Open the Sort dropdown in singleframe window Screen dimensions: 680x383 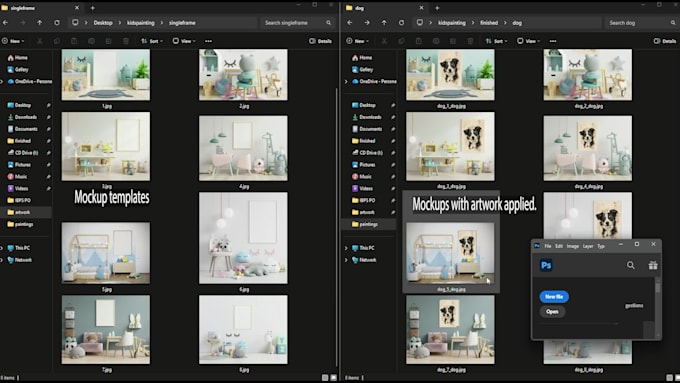(152, 41)
